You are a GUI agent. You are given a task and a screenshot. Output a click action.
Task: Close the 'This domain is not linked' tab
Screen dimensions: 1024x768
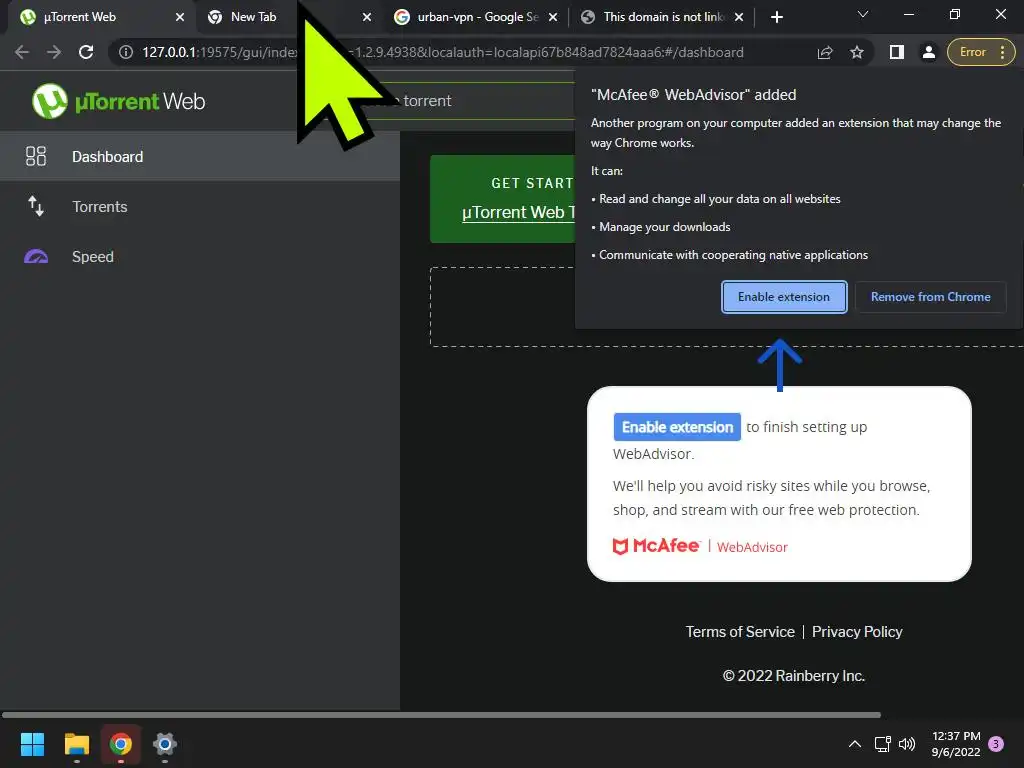click(739, 17)
